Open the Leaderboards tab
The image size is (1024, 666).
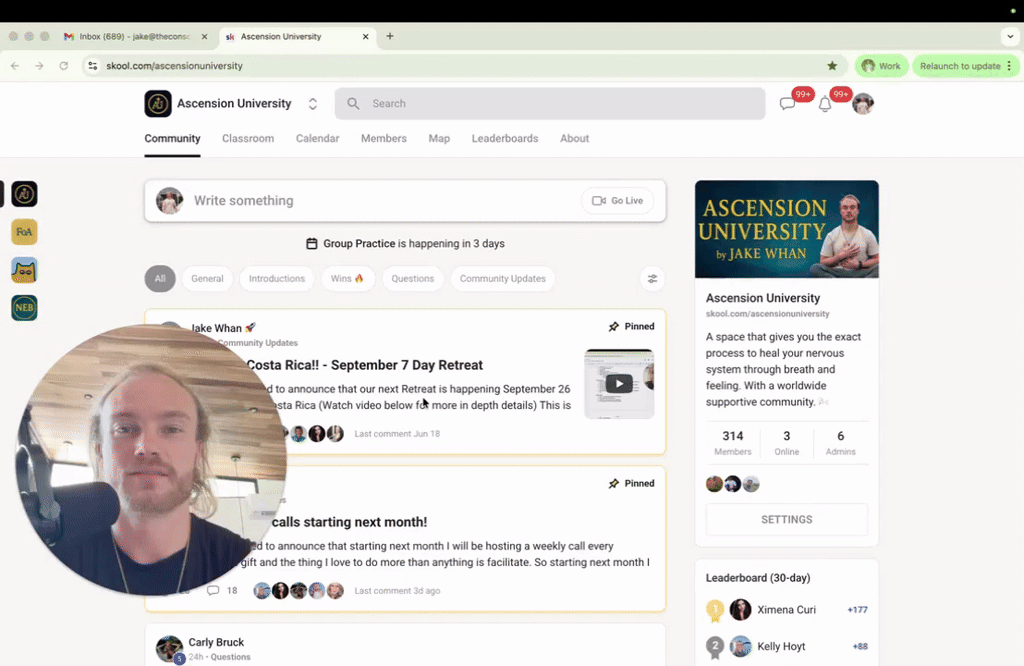(505, 138)
